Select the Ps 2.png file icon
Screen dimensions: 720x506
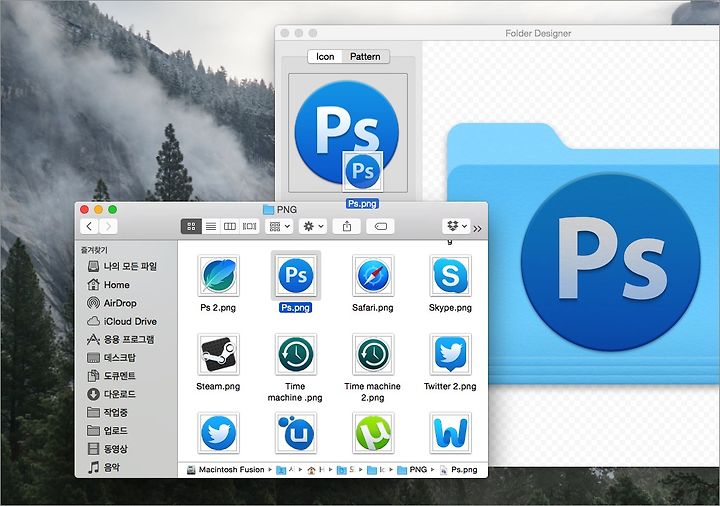(x=219, y=275)
